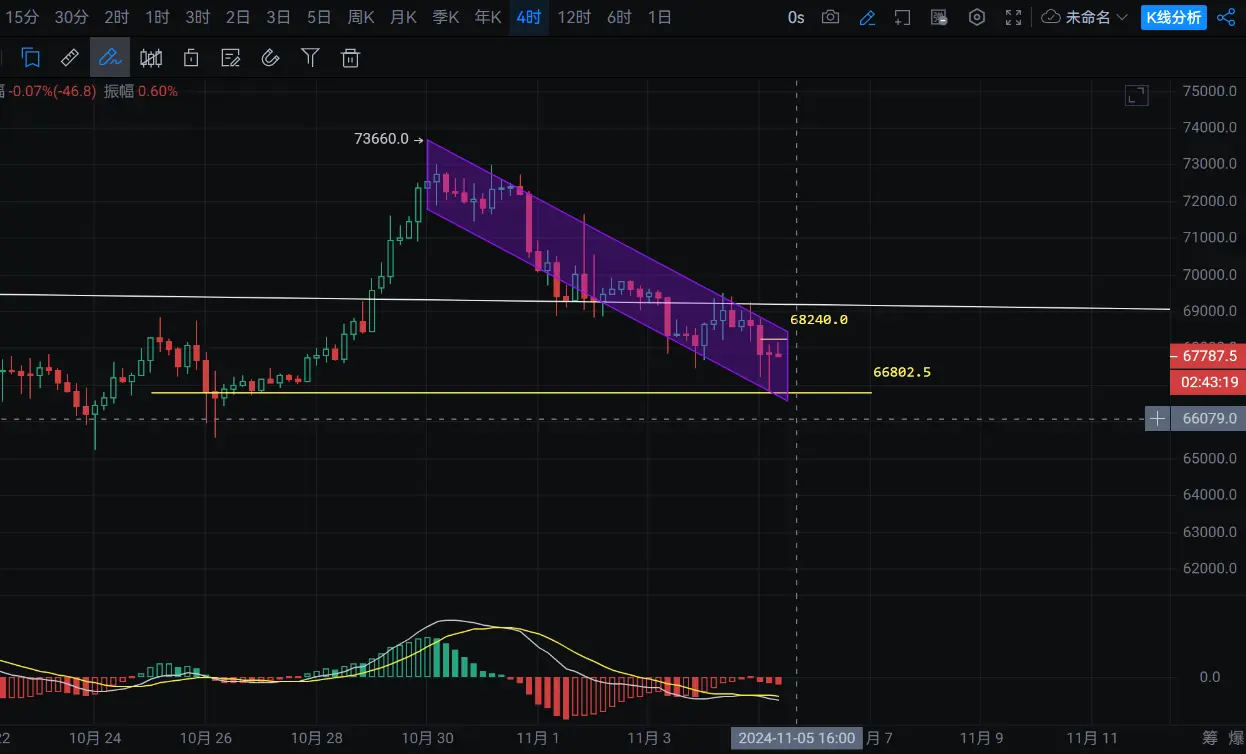
Task: Share the chart
Action: click(1226, 17)
